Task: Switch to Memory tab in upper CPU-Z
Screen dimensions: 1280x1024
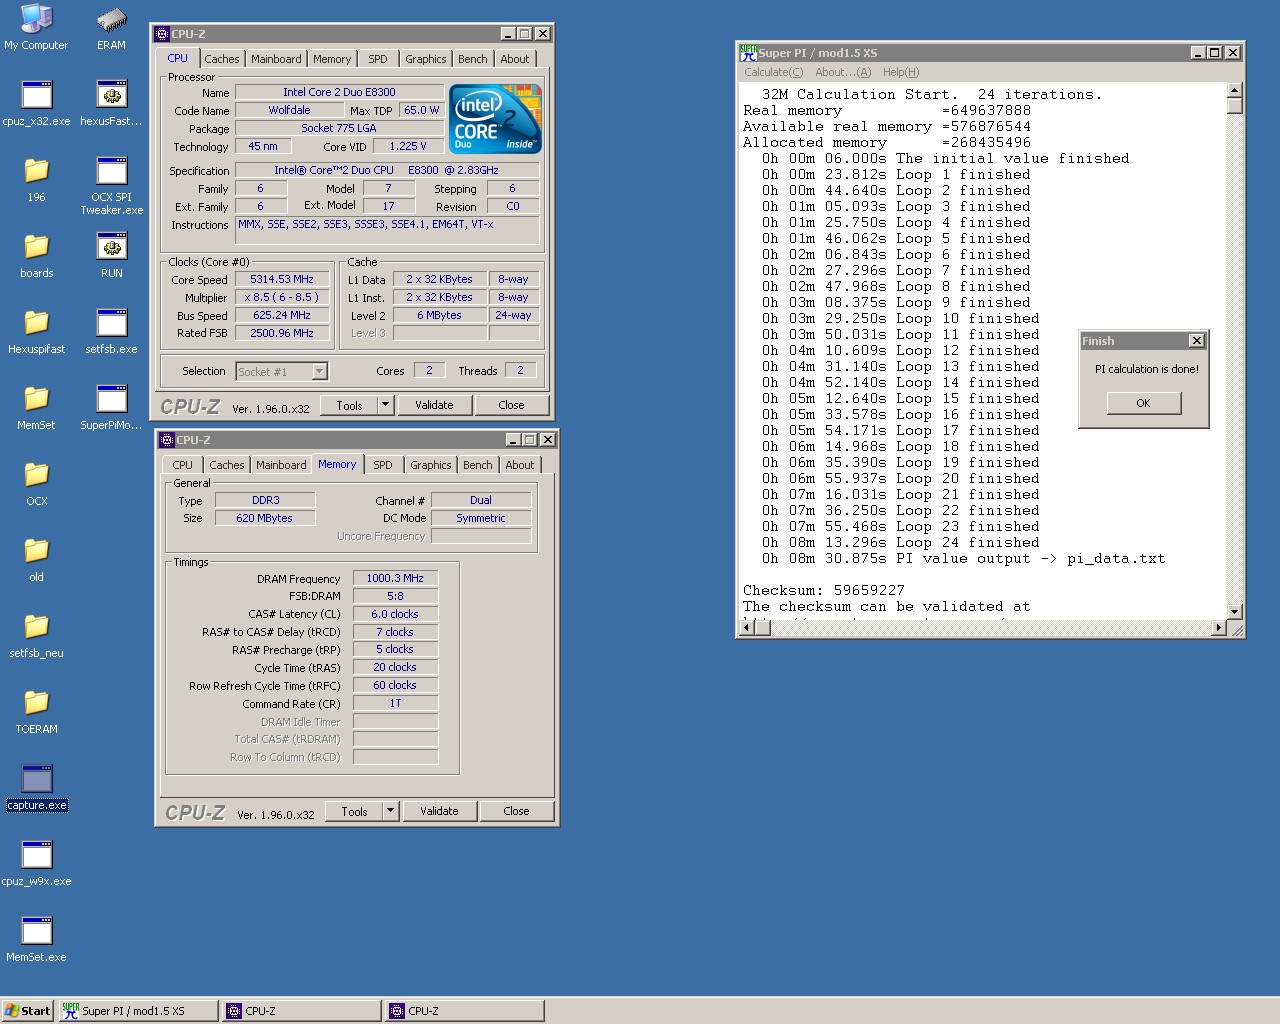Action: [332, 59]
